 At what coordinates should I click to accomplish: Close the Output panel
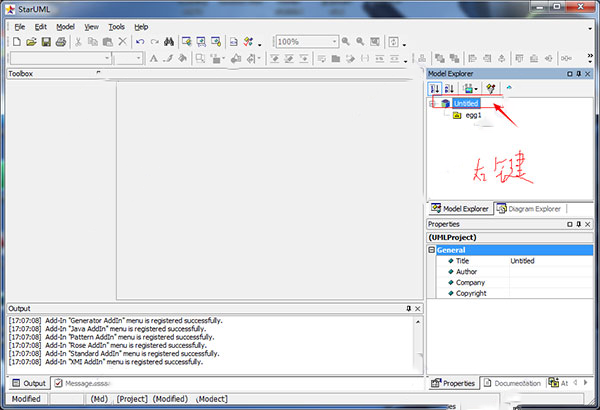[x=417, y=308]
